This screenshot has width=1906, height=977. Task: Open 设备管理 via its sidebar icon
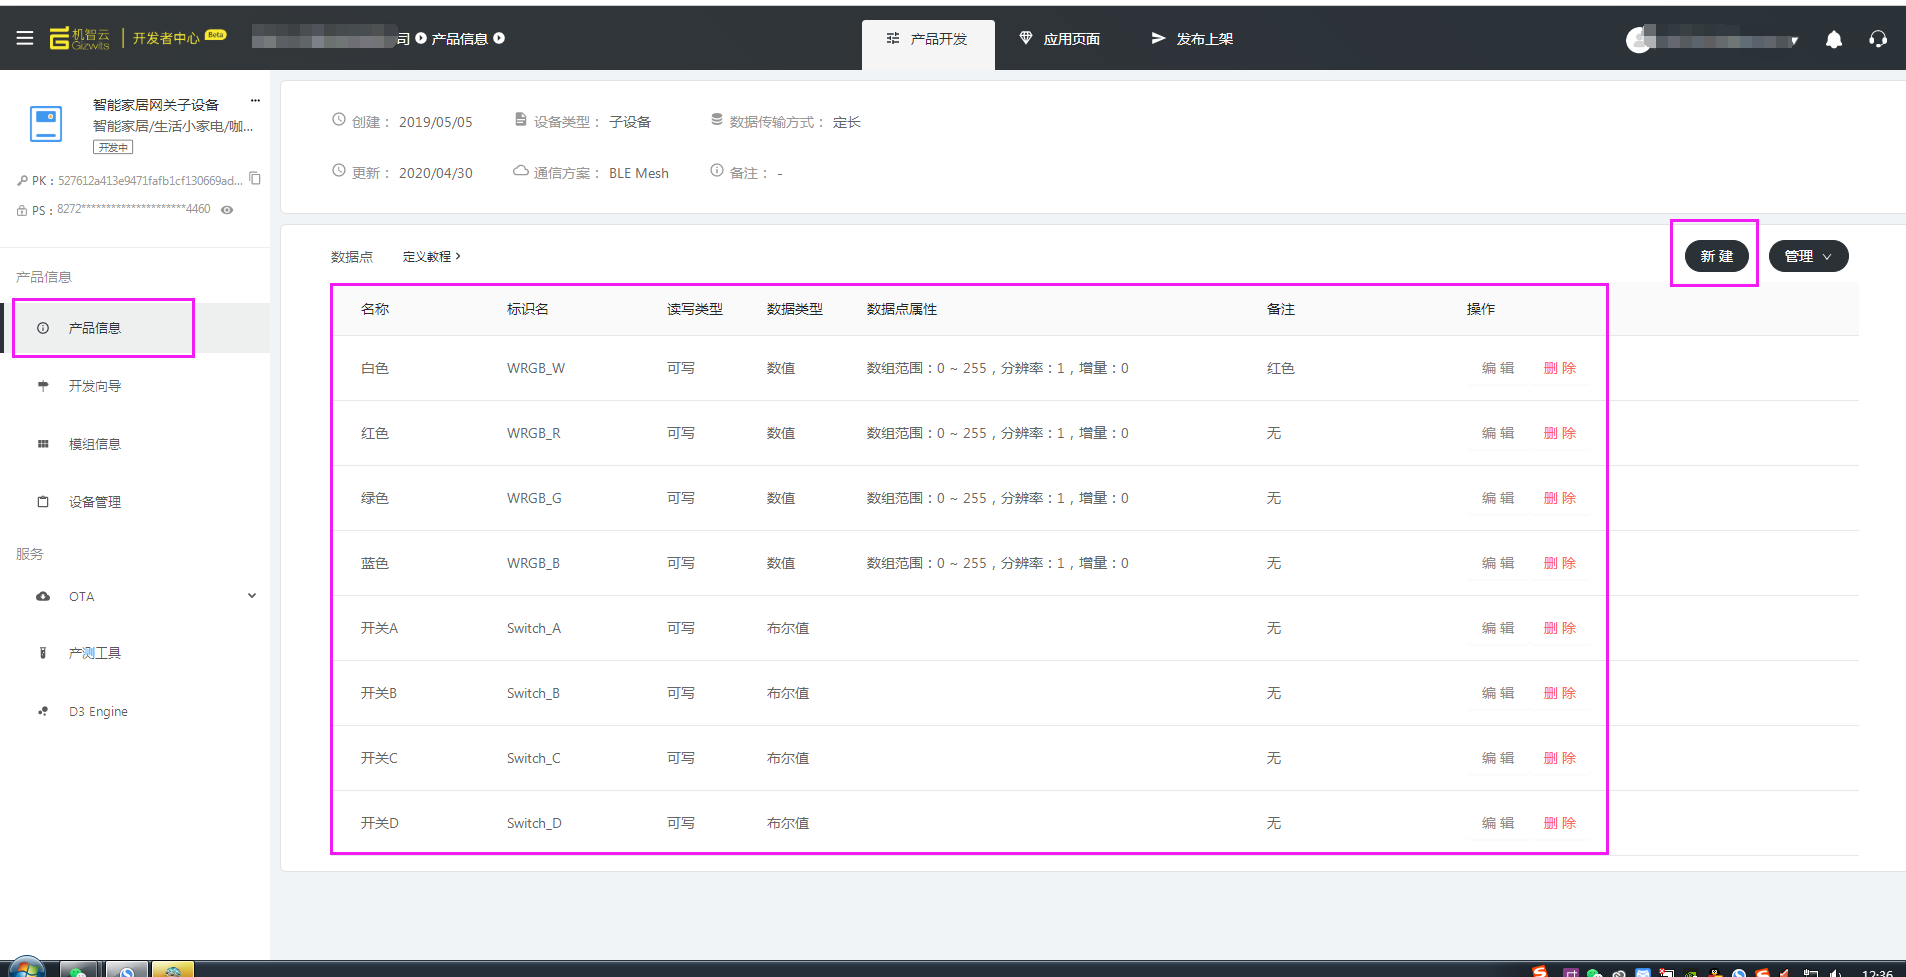[43, 502]
